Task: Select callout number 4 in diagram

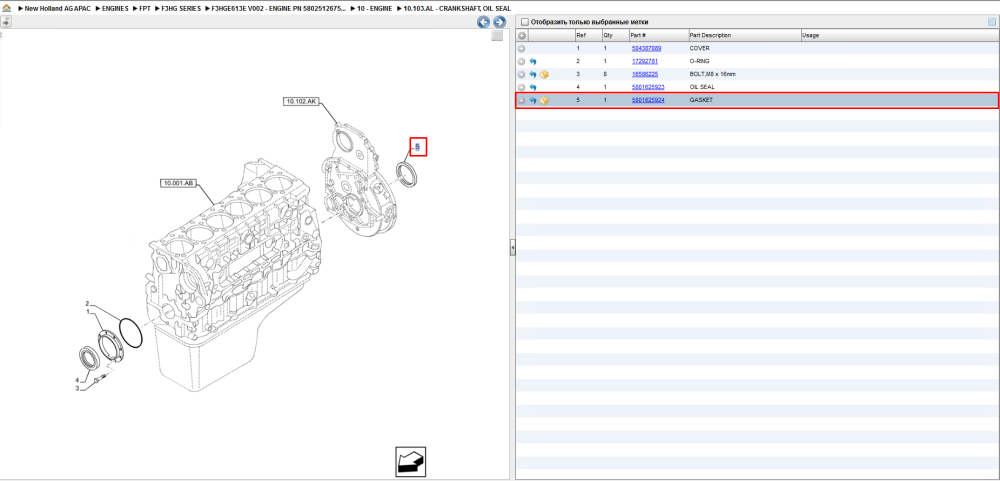Action: click(77, 380)
